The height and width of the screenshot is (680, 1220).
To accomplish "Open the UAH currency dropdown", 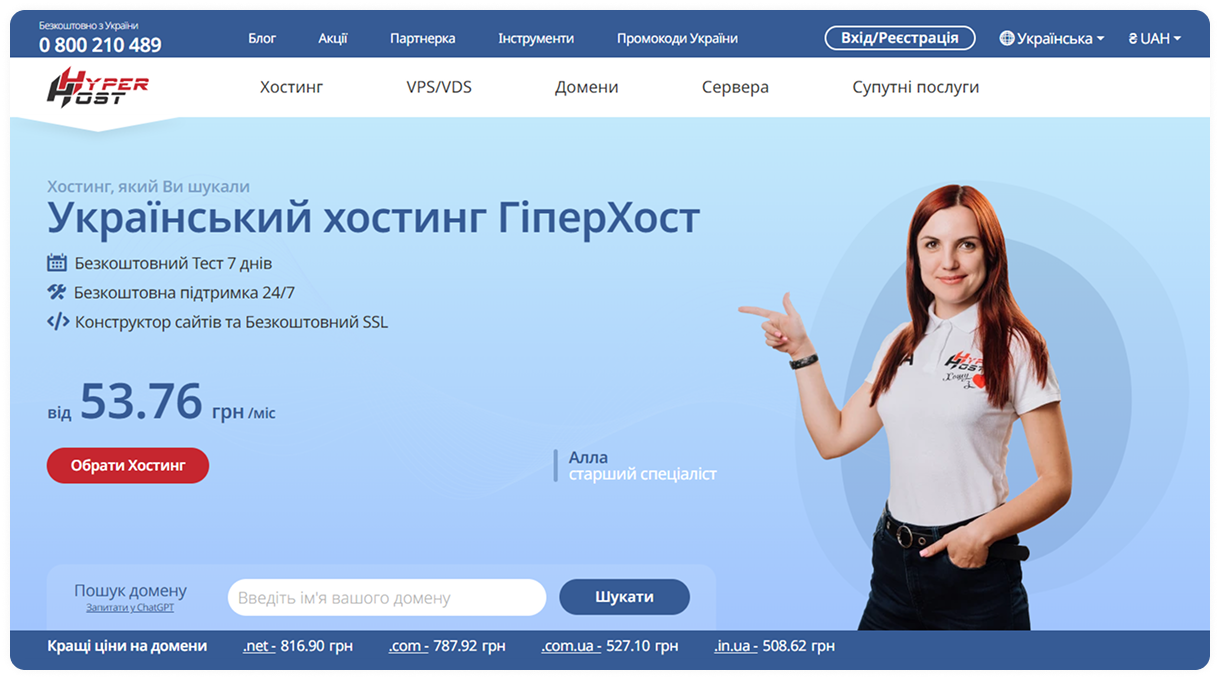I will [1154, 38].
